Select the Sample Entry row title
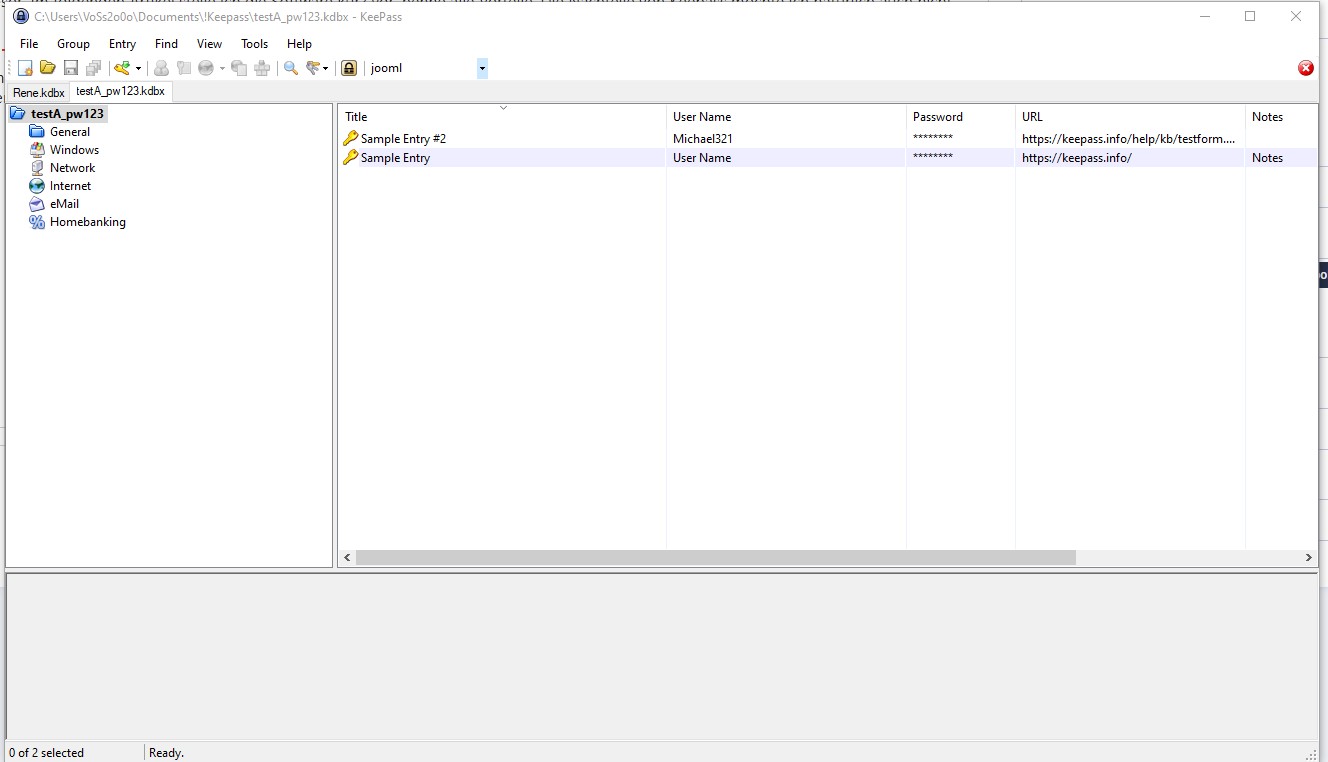The width and height of the screenshot is (1328, 762). pyautogui.click(x=395, y=158)
